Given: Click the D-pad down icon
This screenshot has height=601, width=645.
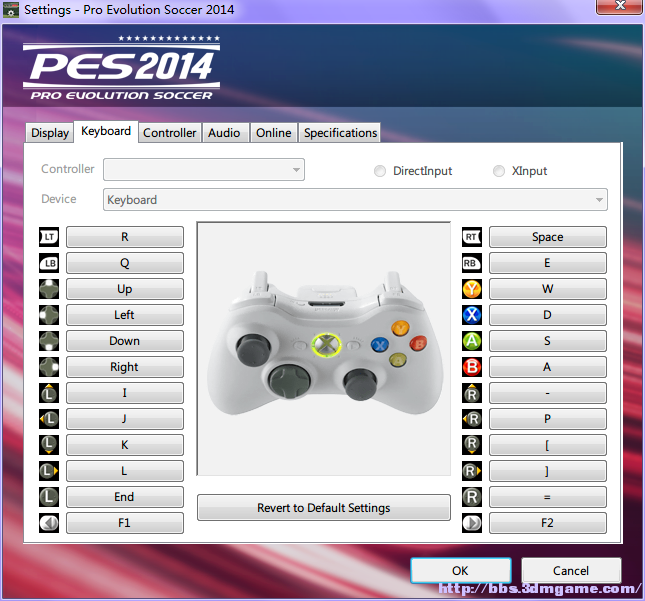Looking at the screenshot, I should coord(49,341).
